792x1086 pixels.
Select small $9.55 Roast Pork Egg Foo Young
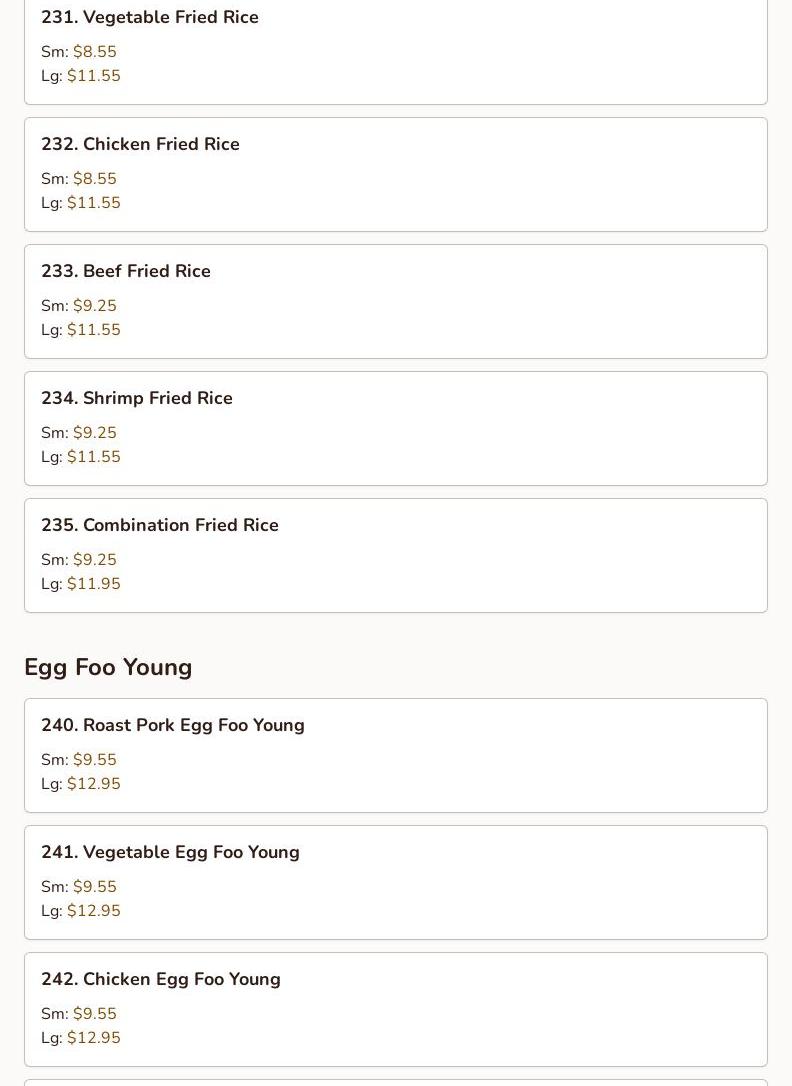pos(94,760)
